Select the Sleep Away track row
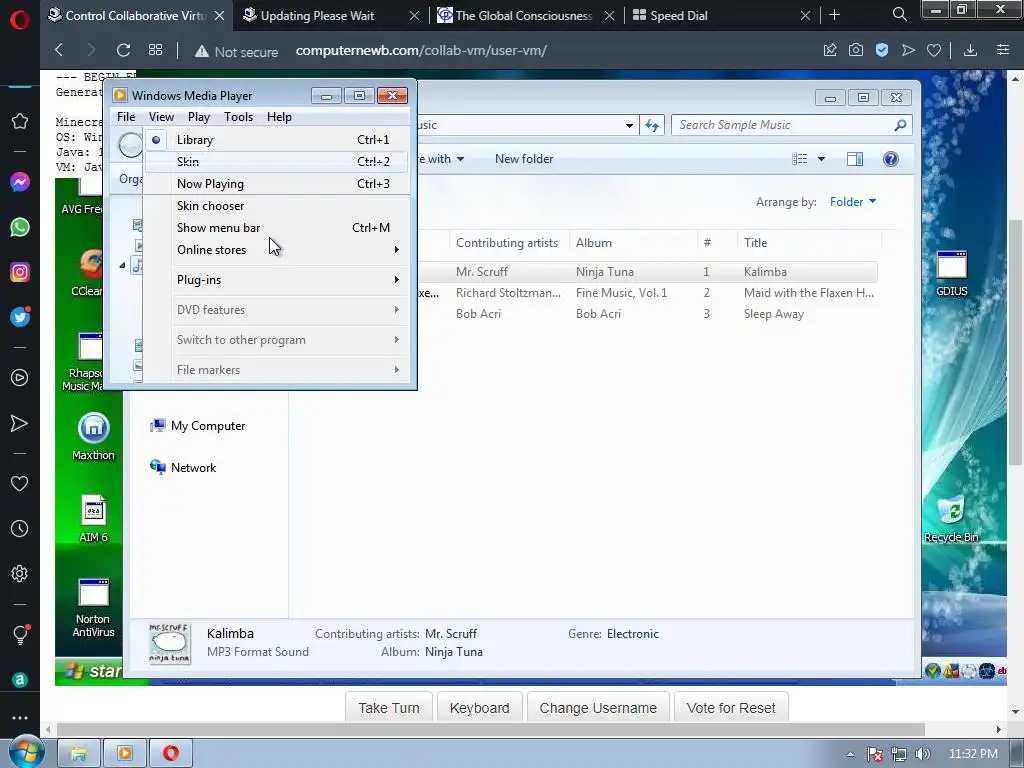 click(x=647, y=314)
